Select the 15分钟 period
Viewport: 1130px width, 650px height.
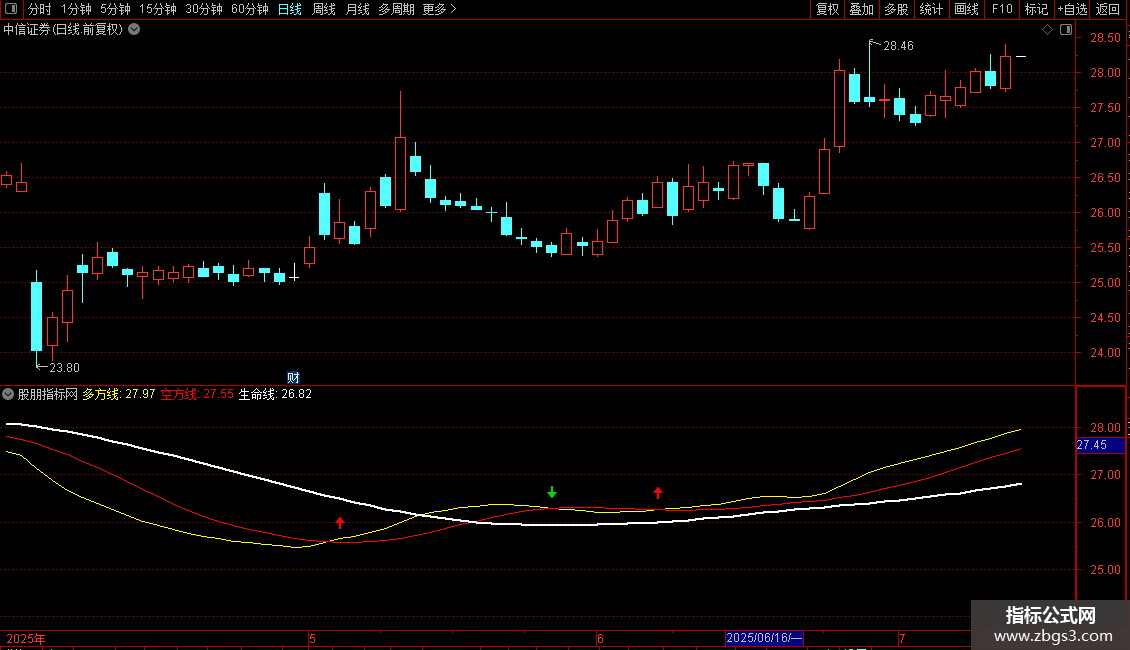[x=157, y=9]
